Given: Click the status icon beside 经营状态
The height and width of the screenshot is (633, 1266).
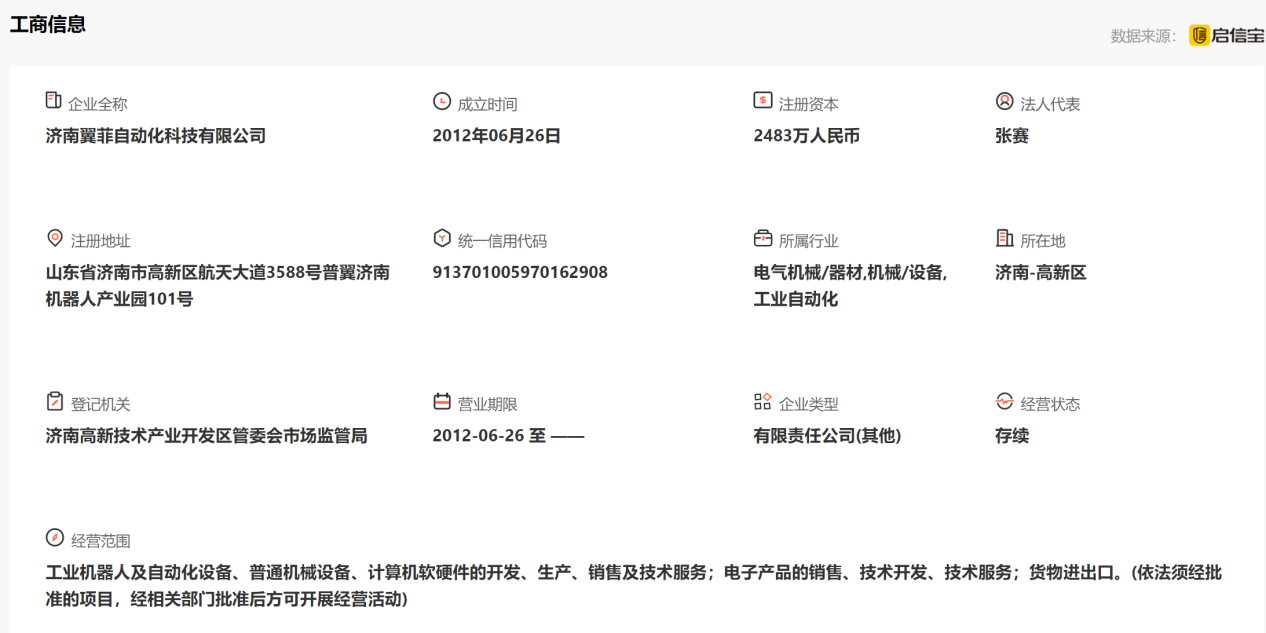Looking at the screenshot, I should pyautogui.click(x=1004, y=401).
